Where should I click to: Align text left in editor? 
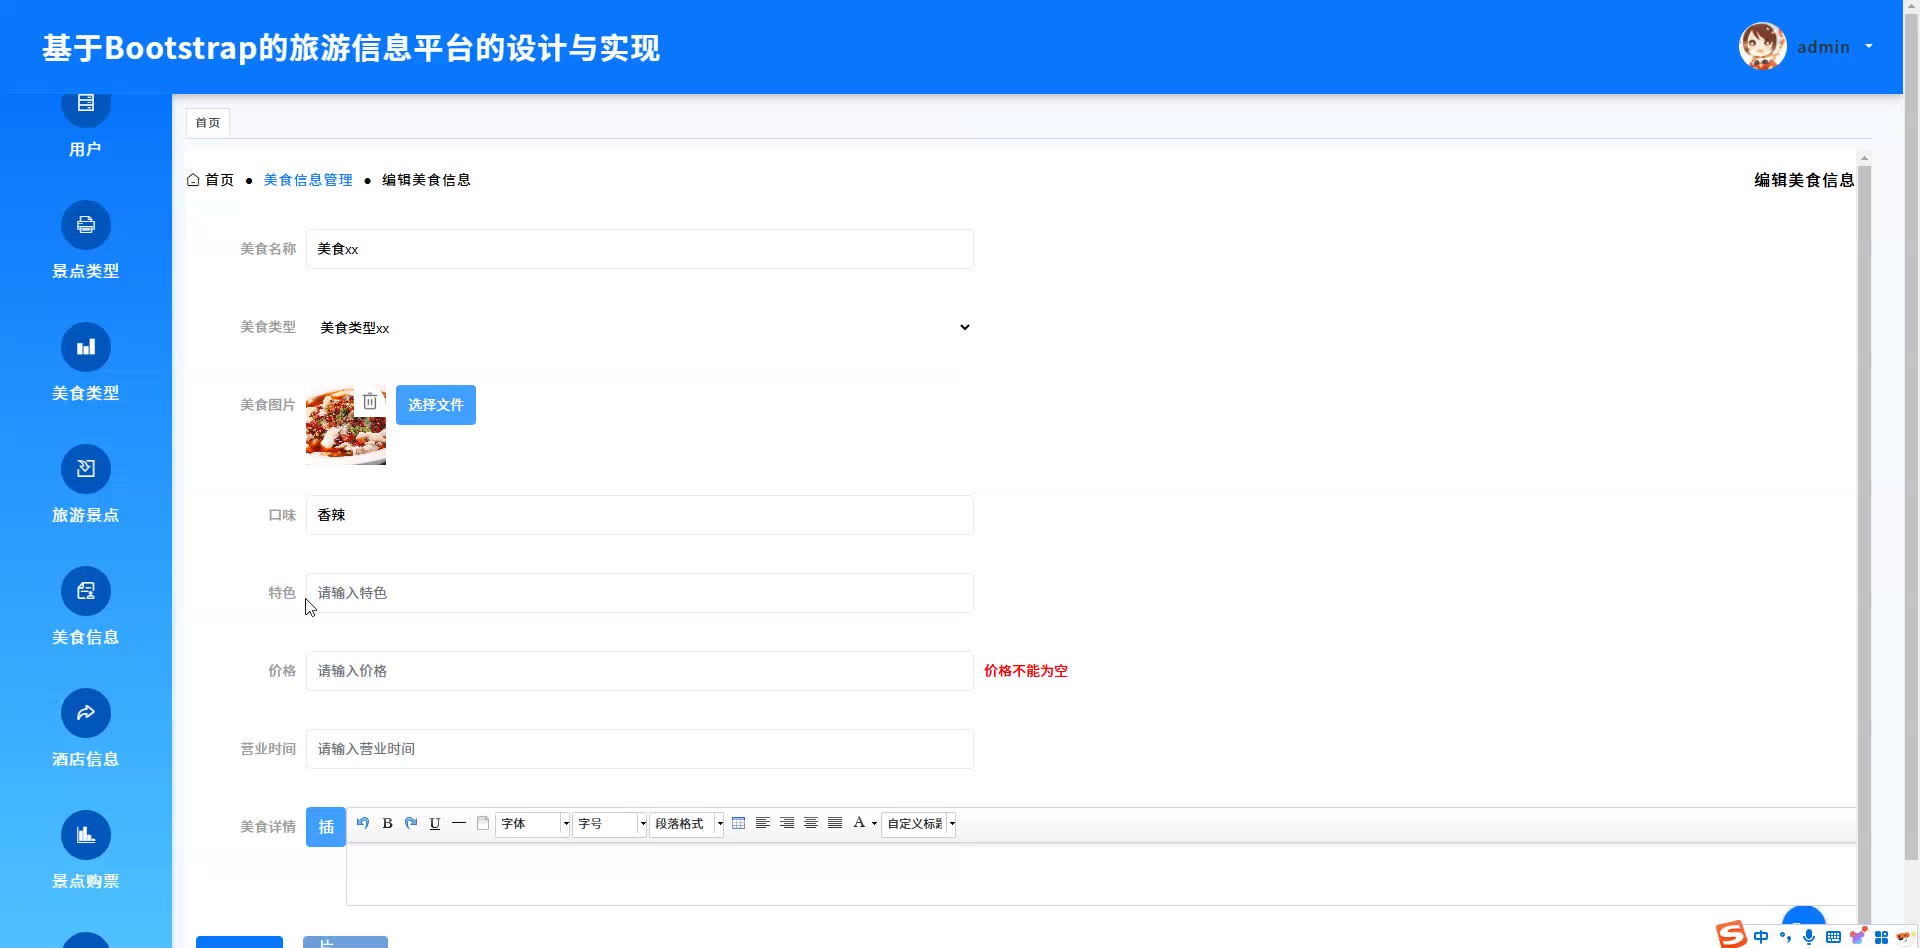763,823
